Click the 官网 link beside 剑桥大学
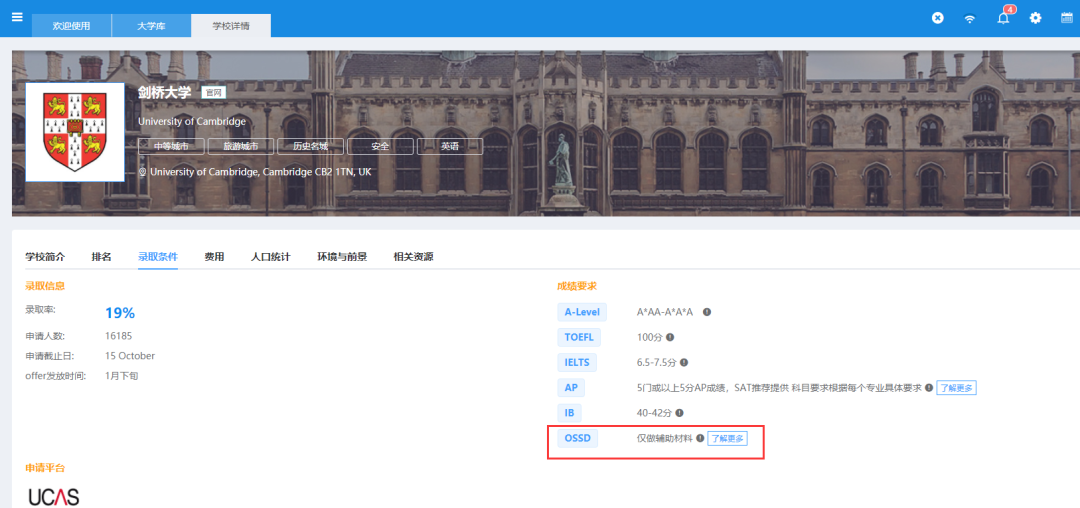The height and width of the screenshot is (508, 1080). tap(214, 92)
